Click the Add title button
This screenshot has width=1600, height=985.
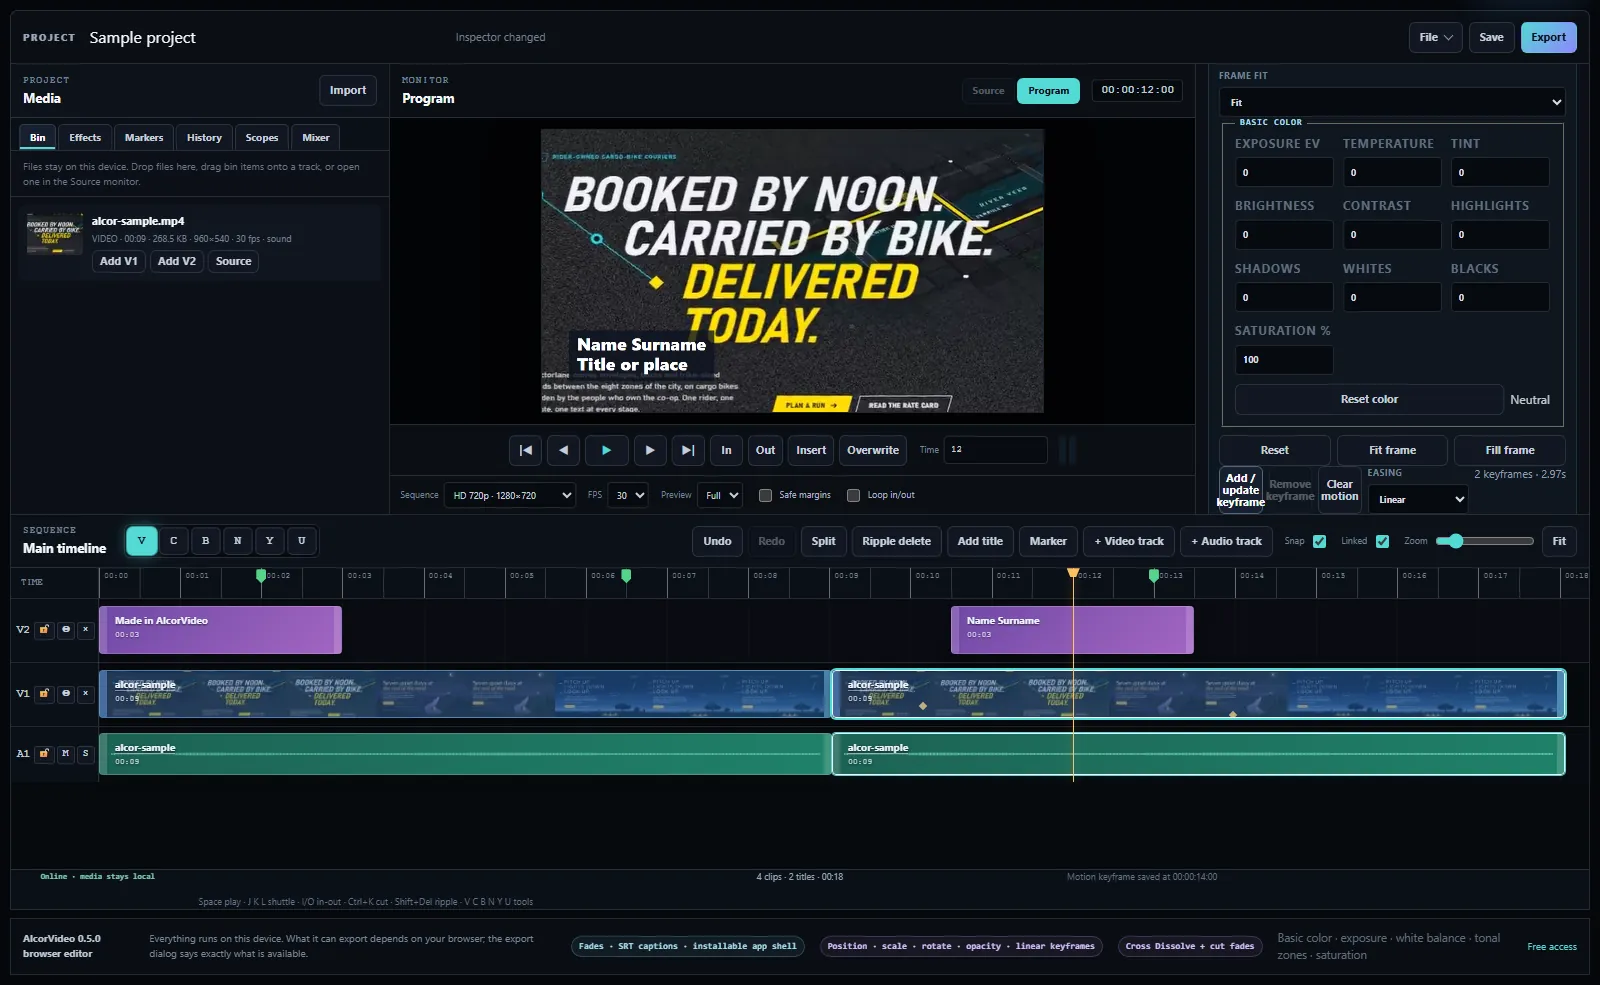(x=980, y=541)
